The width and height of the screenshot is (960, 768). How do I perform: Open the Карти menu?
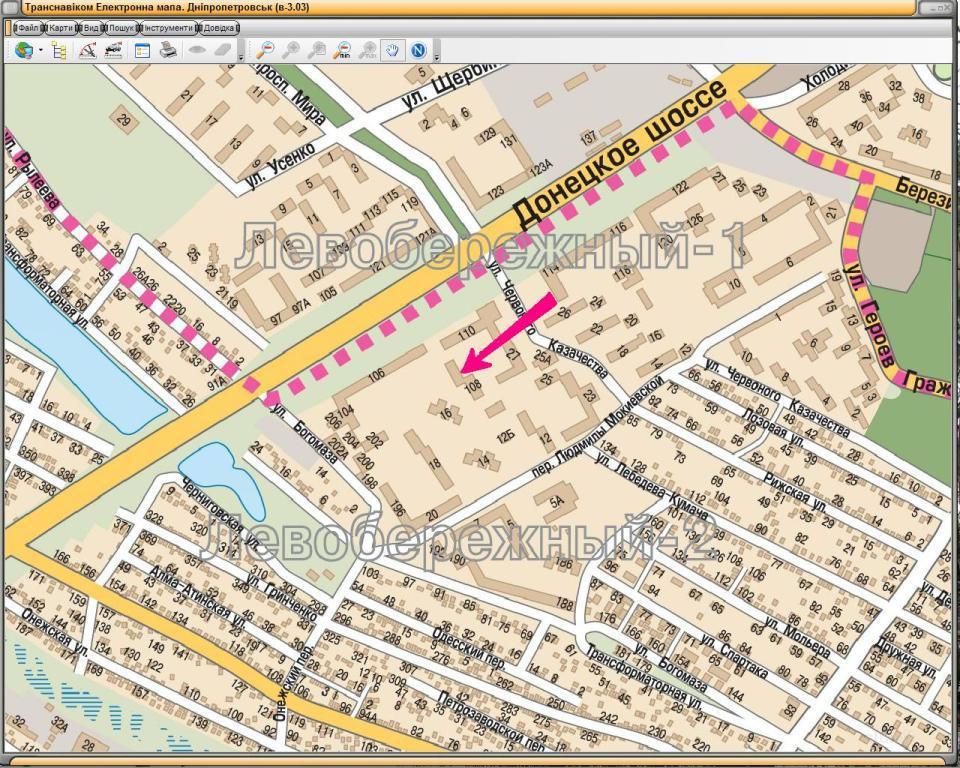coord(61,28)
